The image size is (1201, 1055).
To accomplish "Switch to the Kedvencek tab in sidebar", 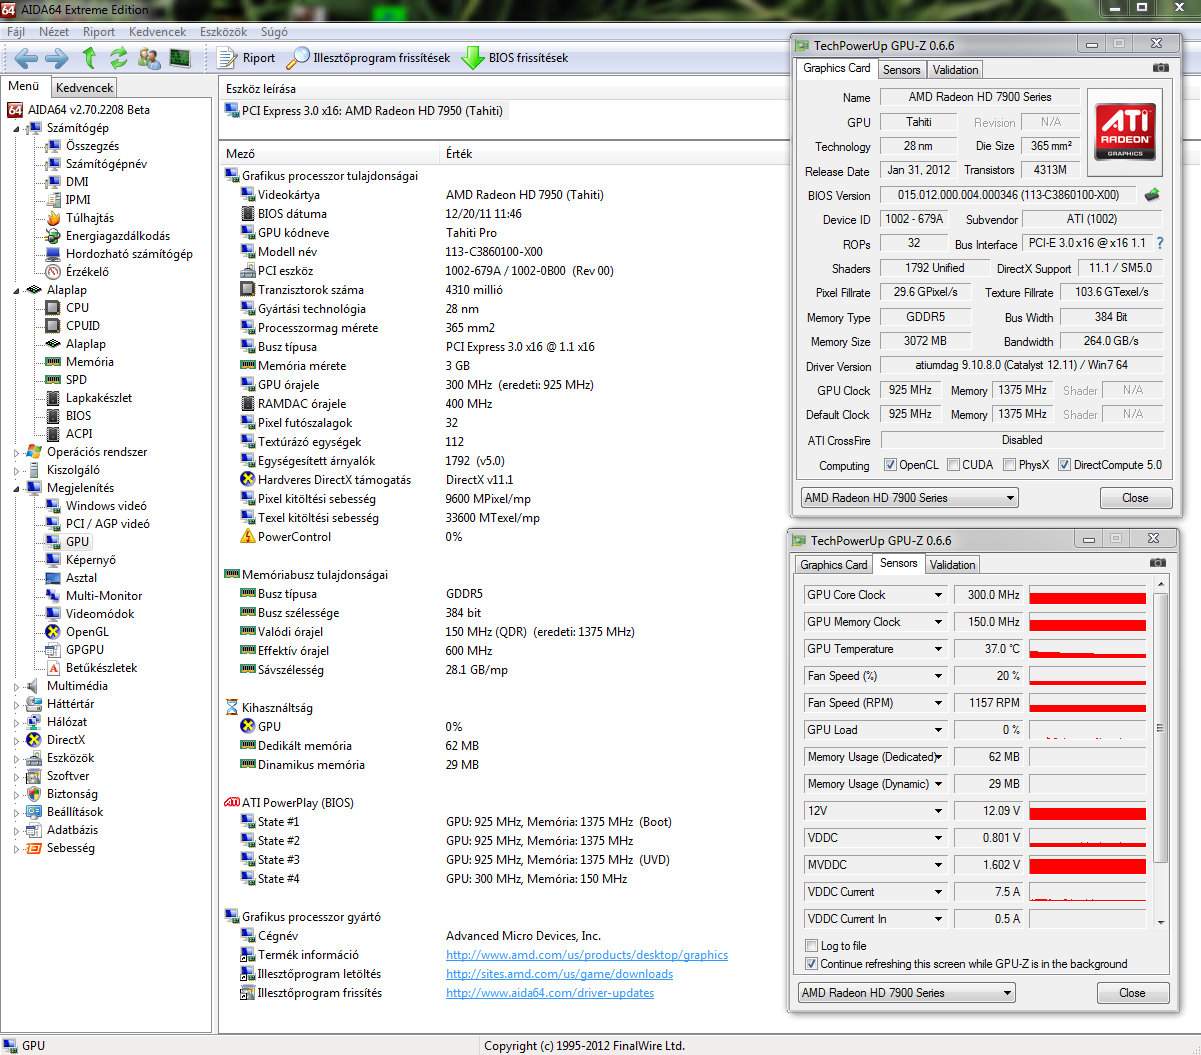I will [x=84, y=88].
